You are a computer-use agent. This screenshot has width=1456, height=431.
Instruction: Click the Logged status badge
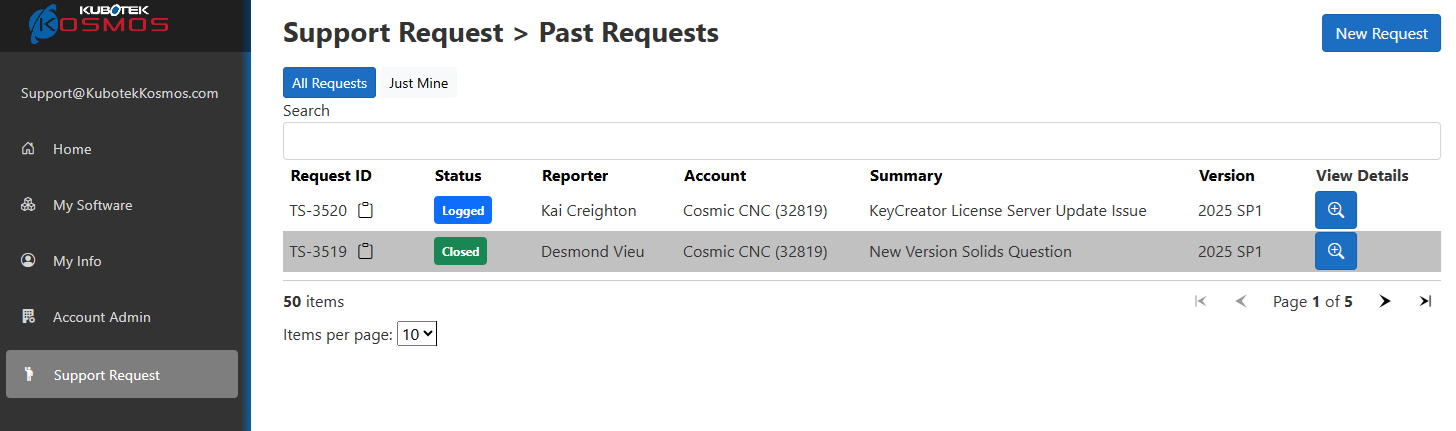tap(463, 211)
